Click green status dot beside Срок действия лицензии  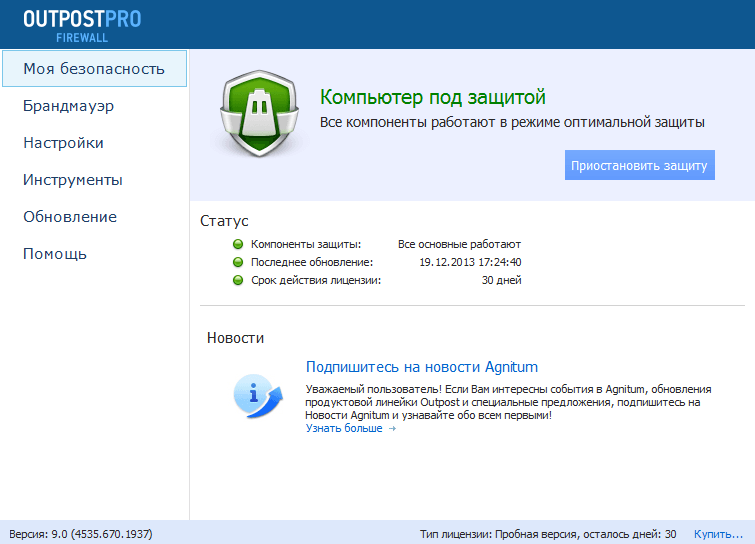[x=238, y=280]
